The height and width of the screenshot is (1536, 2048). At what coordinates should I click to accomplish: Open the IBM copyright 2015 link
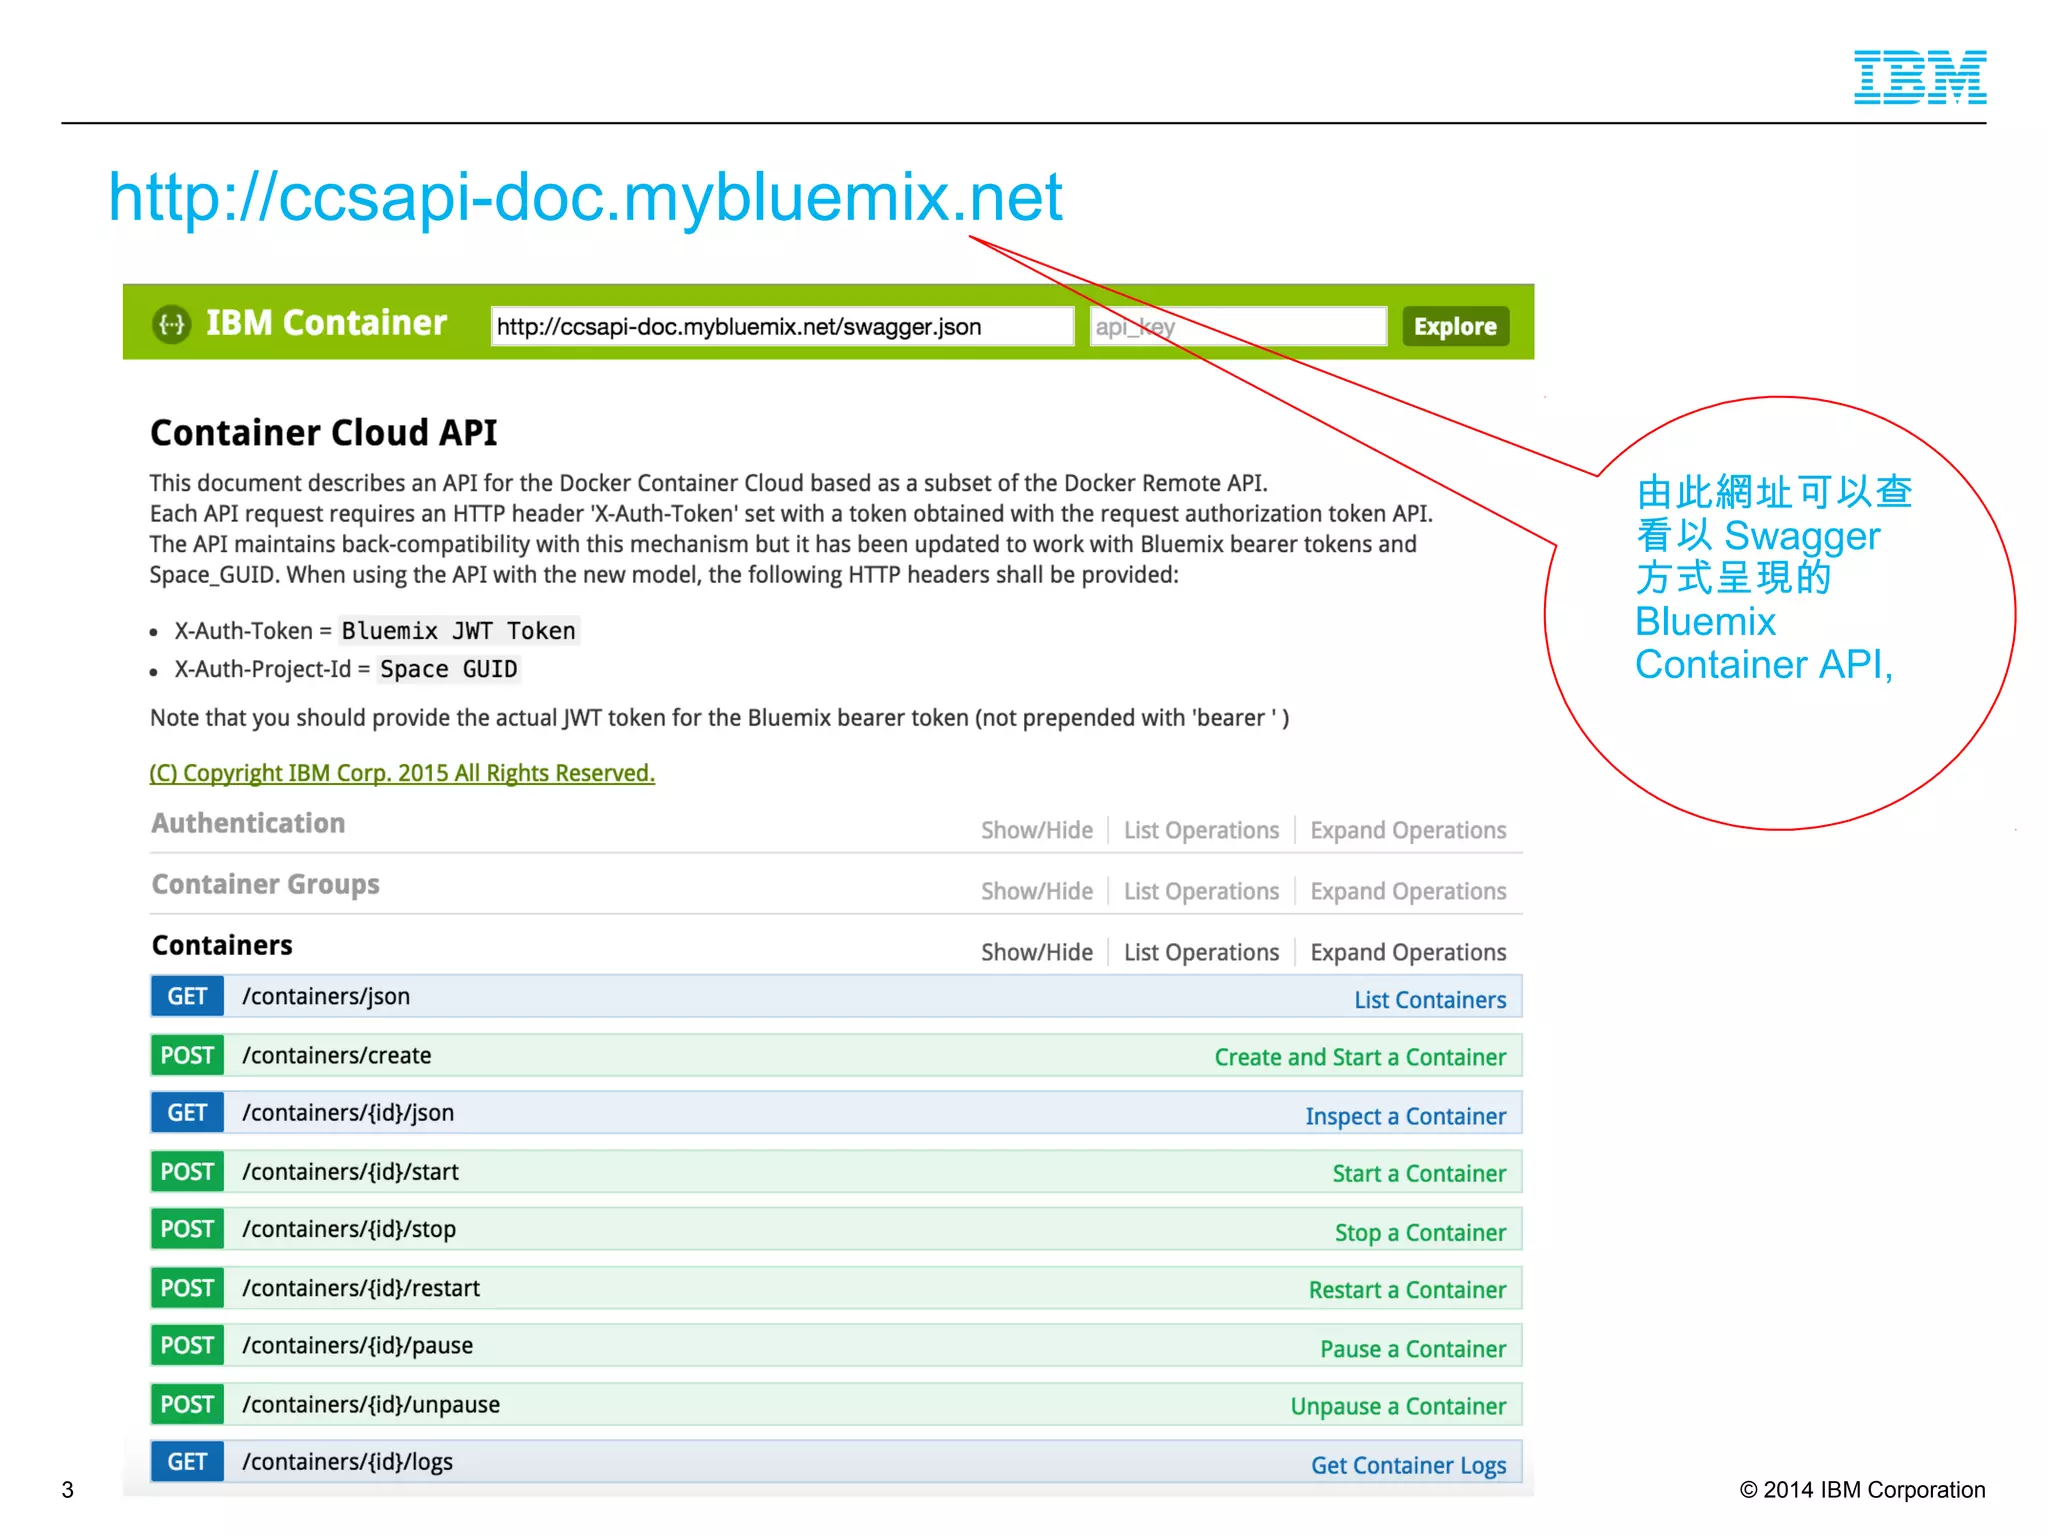click(x=402, y=773)
